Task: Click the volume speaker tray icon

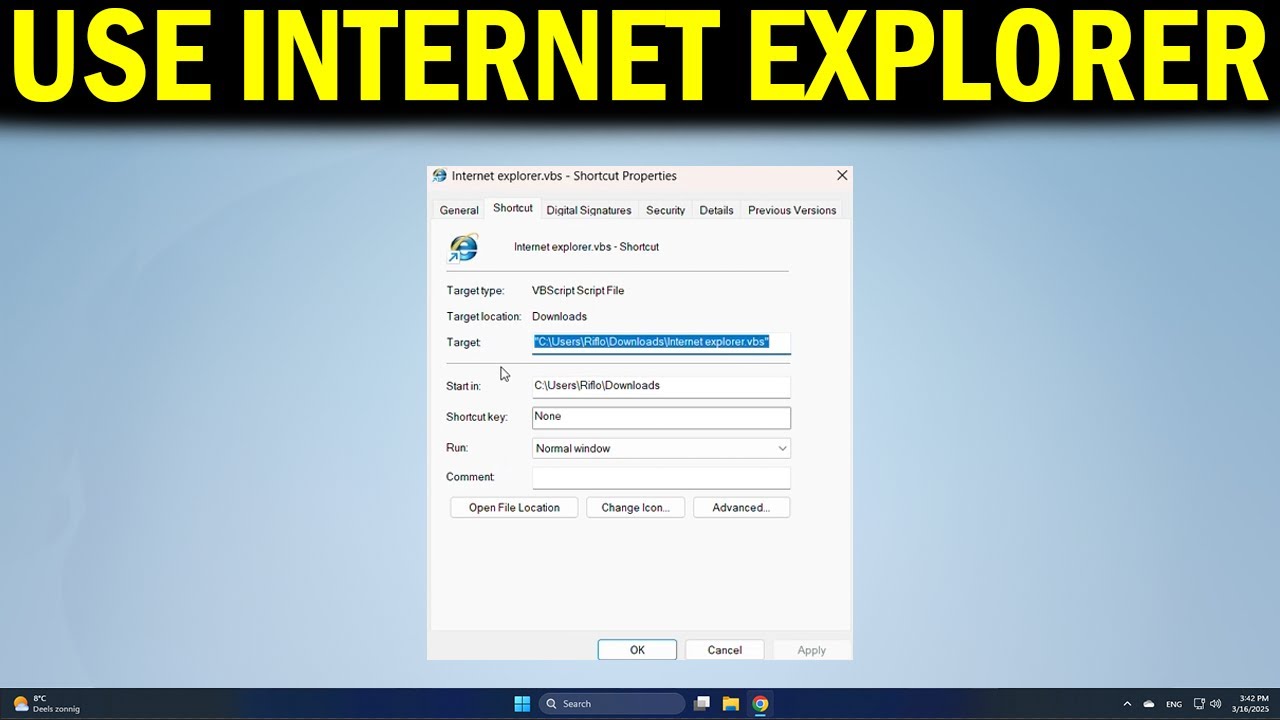Action: (1216, 704)
